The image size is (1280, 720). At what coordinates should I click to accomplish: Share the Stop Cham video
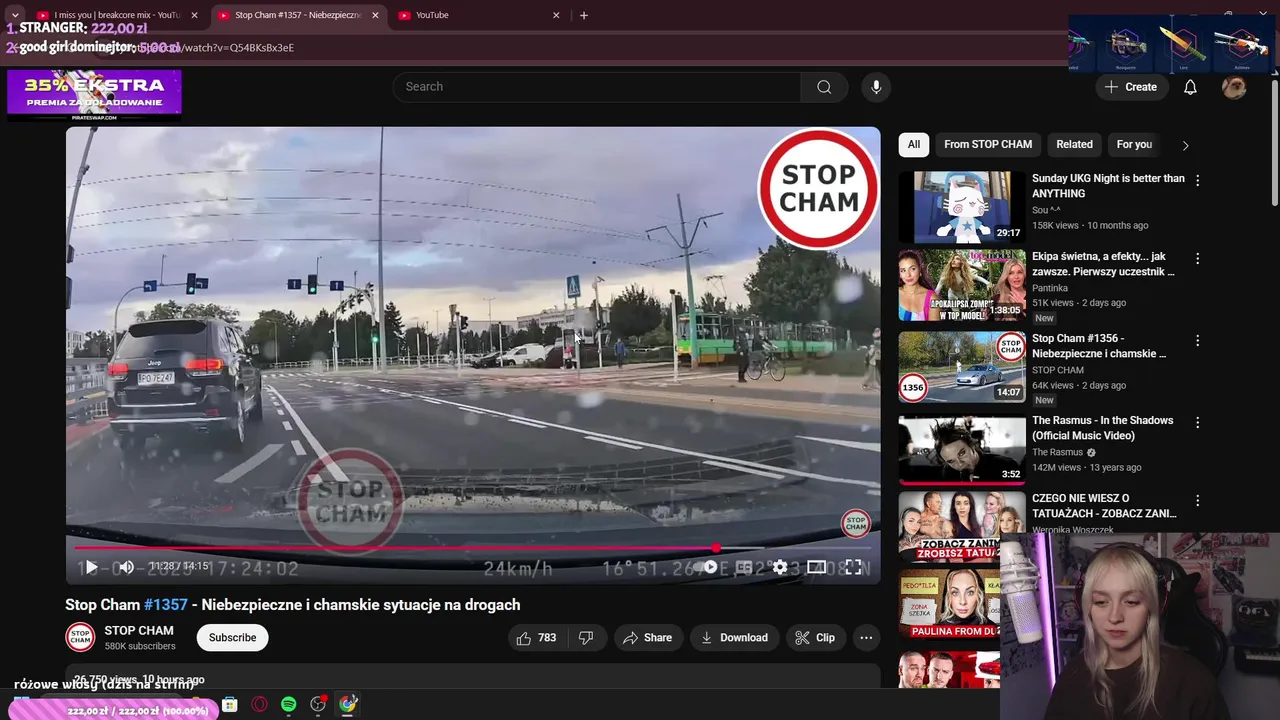pos(647,637)
